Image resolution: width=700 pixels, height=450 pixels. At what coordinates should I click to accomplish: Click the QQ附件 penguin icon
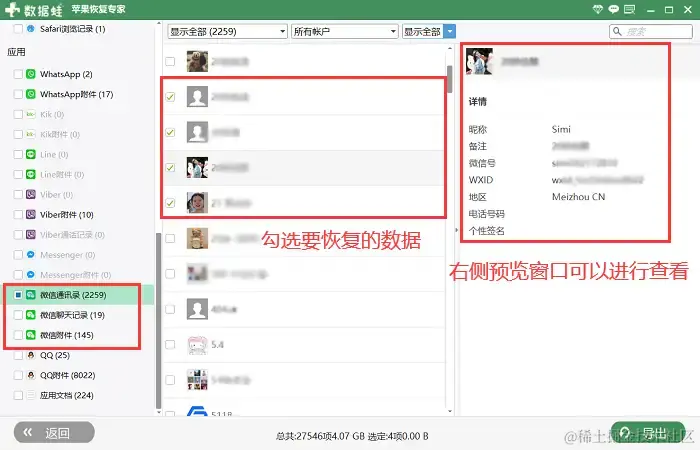(30, 375)
